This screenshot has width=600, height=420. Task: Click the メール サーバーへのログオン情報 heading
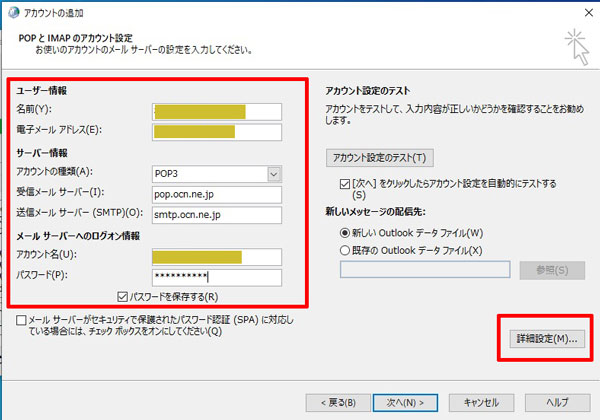[x=78, y=236]
